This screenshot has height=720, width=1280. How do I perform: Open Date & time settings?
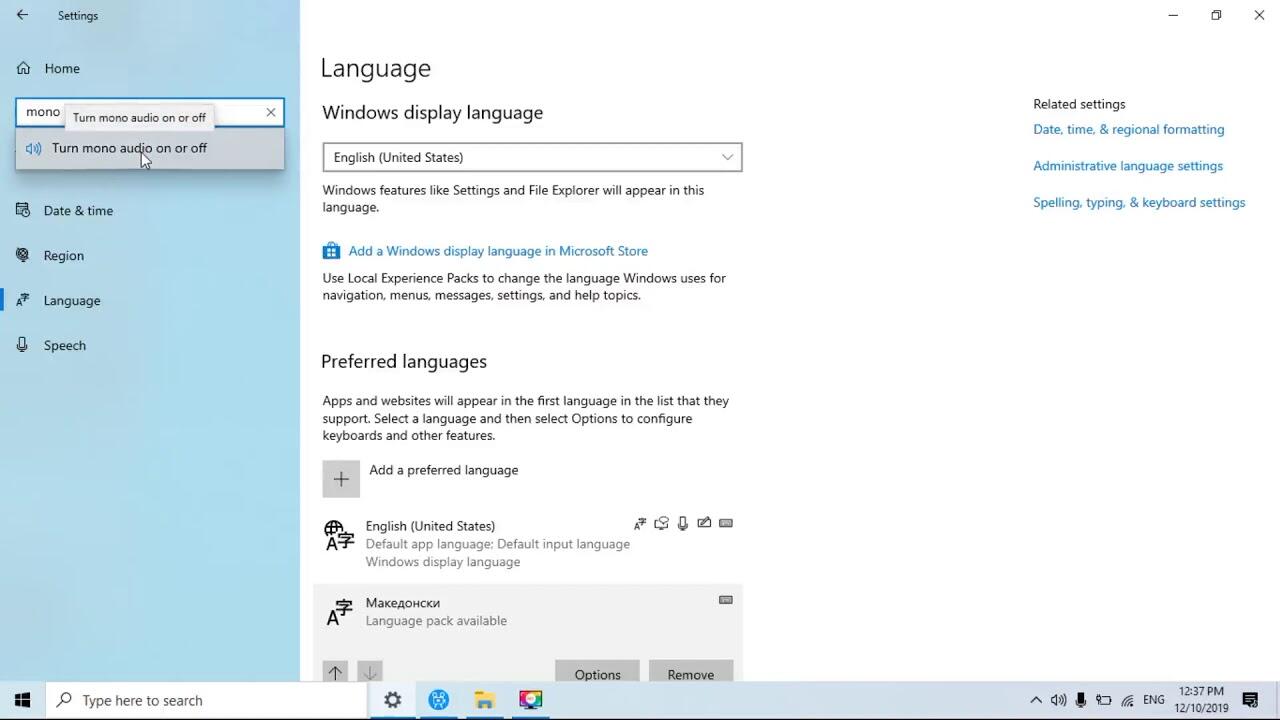click(78, 211)
